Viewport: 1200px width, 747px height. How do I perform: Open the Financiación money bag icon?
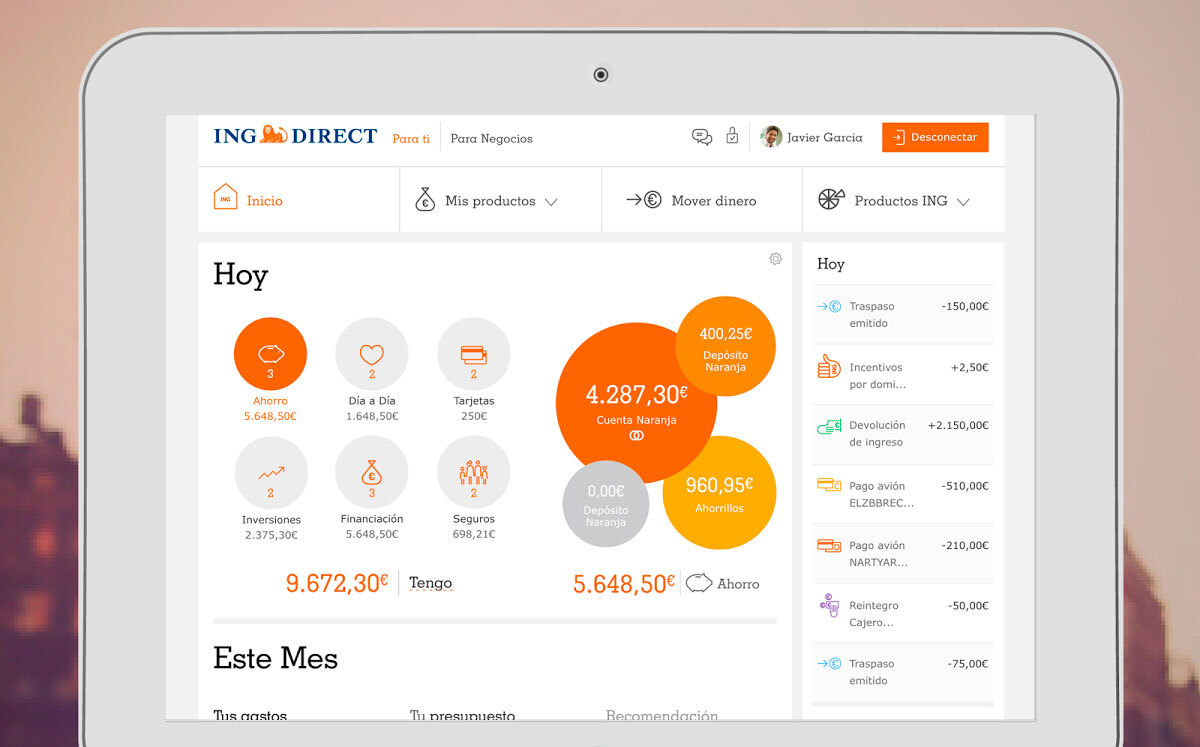(x=371, y=471)
